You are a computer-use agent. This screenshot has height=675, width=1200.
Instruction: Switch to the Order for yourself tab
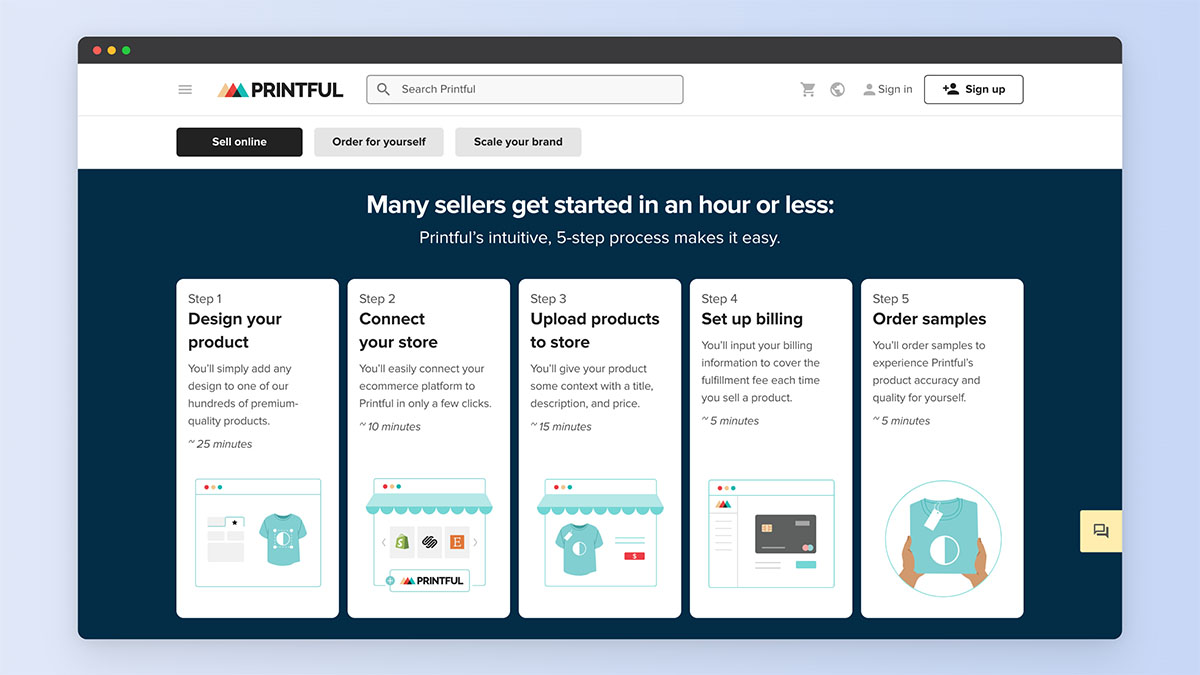pos(378,141)
